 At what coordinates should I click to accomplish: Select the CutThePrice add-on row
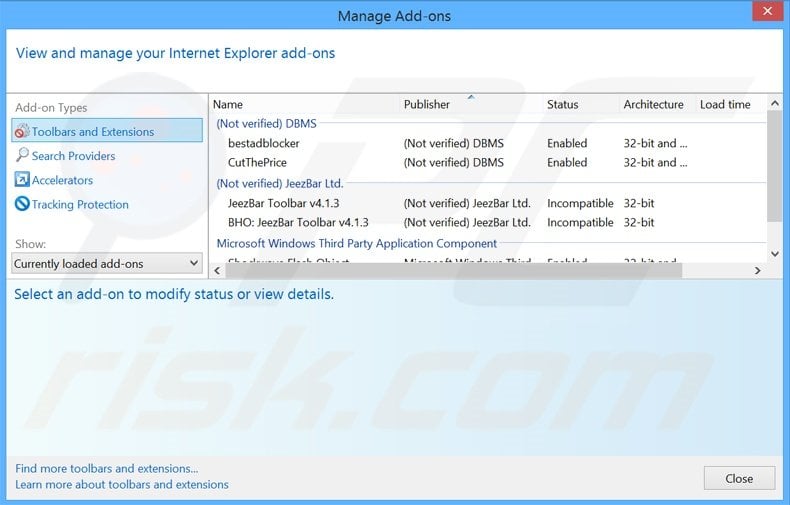[256, 163]
